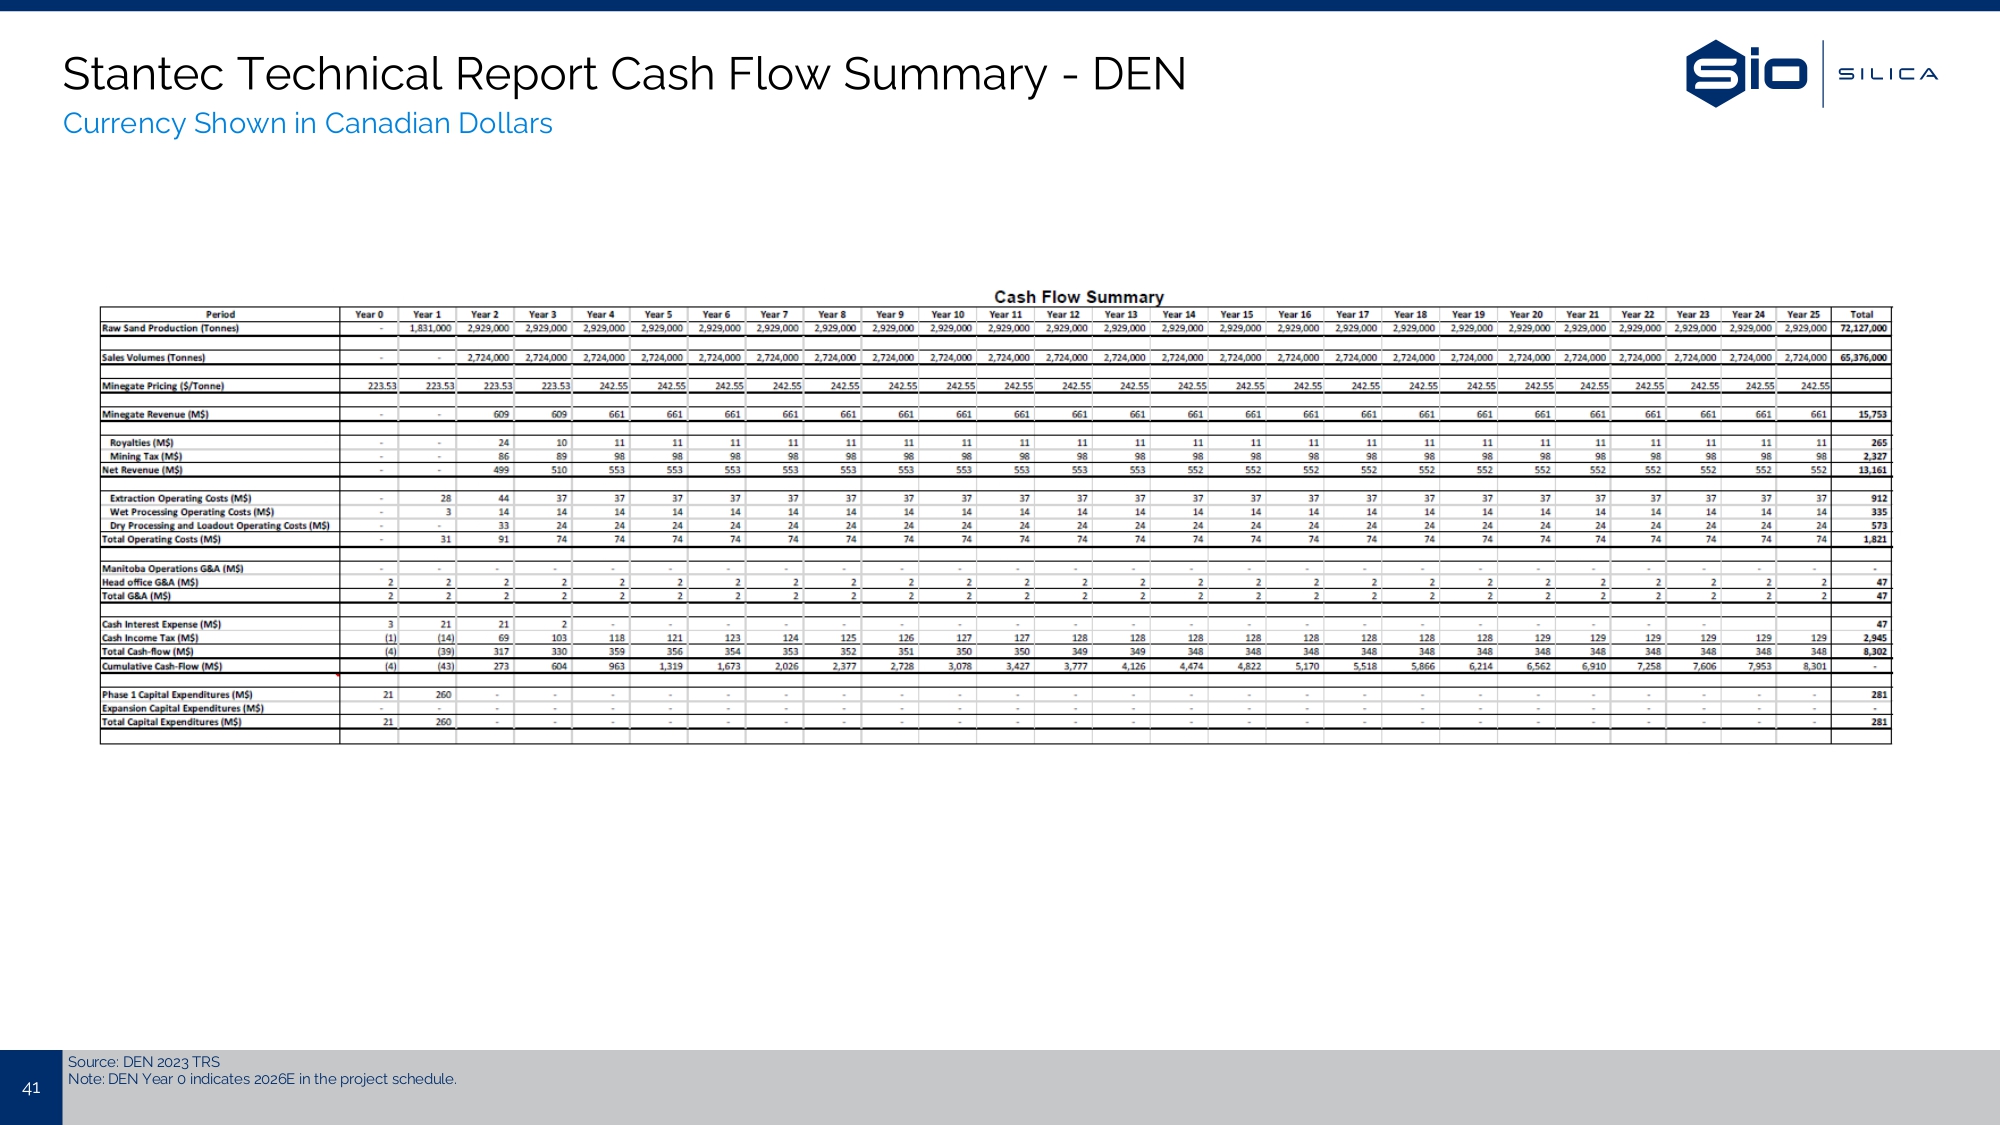Select the 'Year 20' column header
2000x1125 pixels.
click(x=1527, y=314)
